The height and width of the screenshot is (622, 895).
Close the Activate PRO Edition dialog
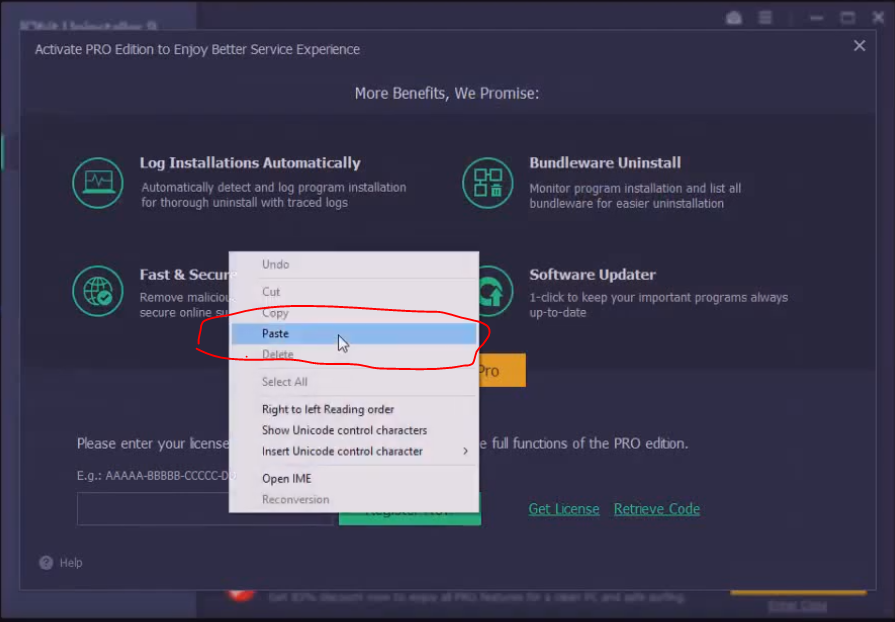[x=859, y=46]
